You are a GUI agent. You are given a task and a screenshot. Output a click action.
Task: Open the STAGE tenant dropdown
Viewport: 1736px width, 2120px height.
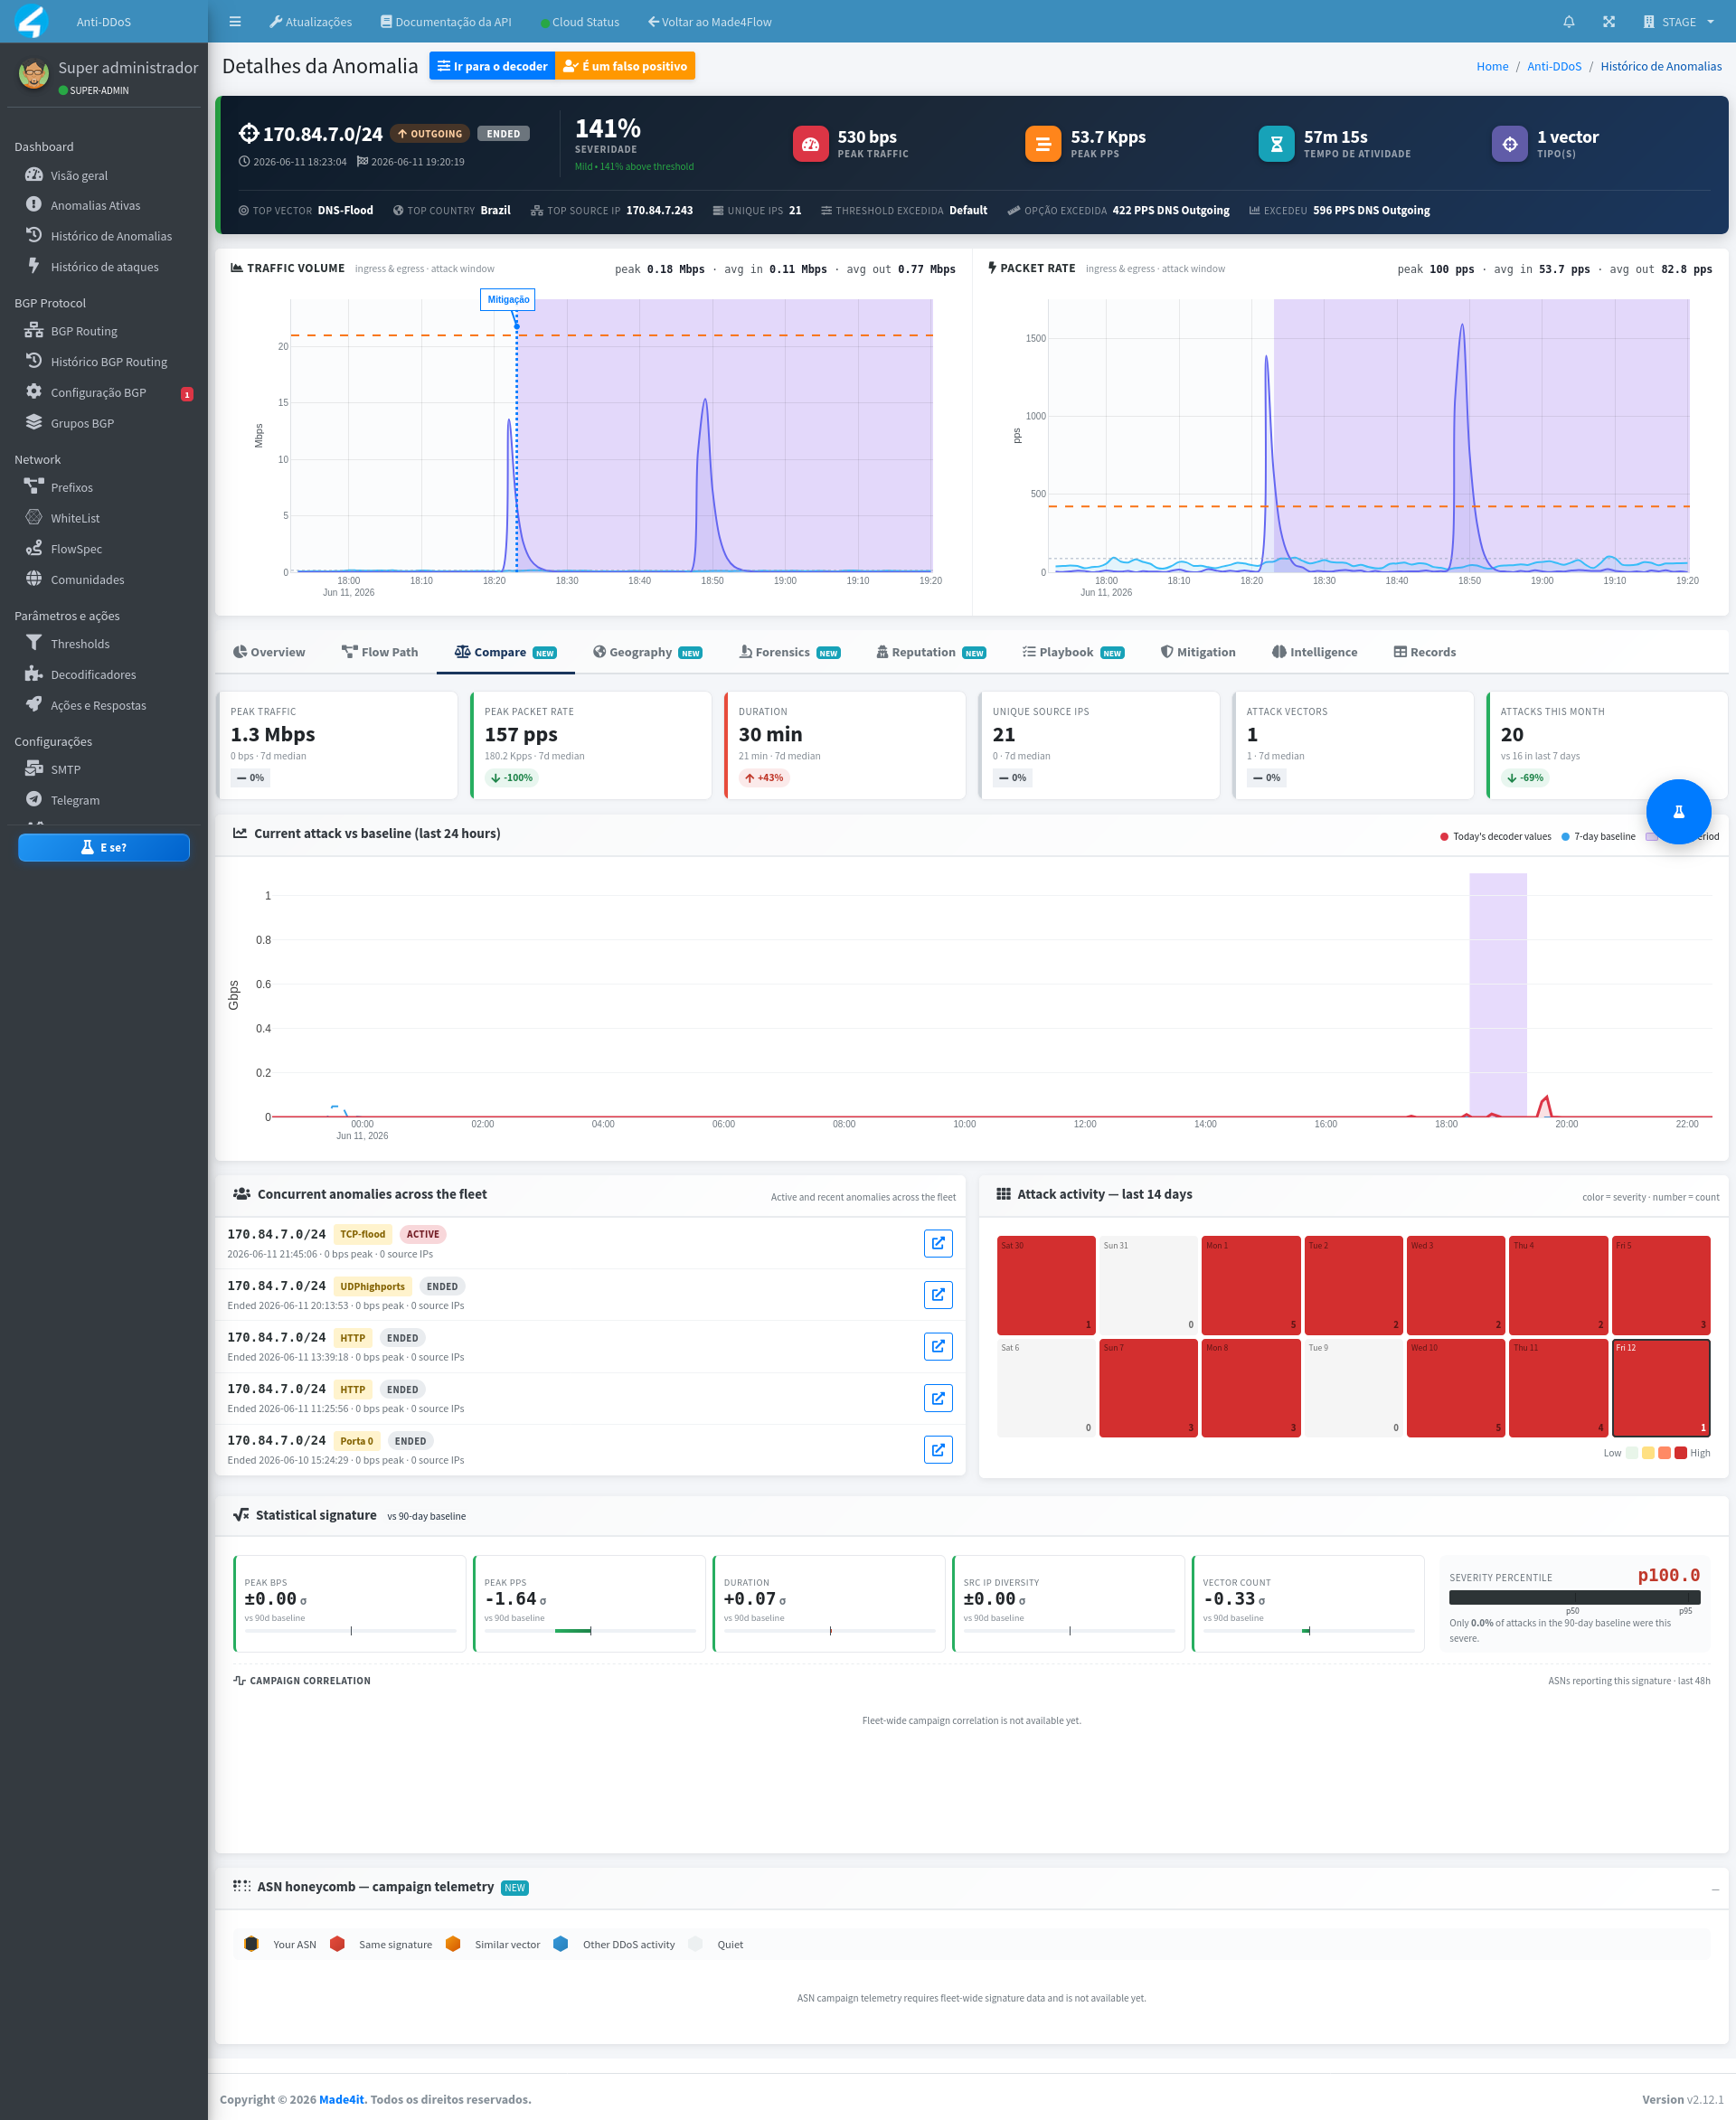(x=1678, y=21)
